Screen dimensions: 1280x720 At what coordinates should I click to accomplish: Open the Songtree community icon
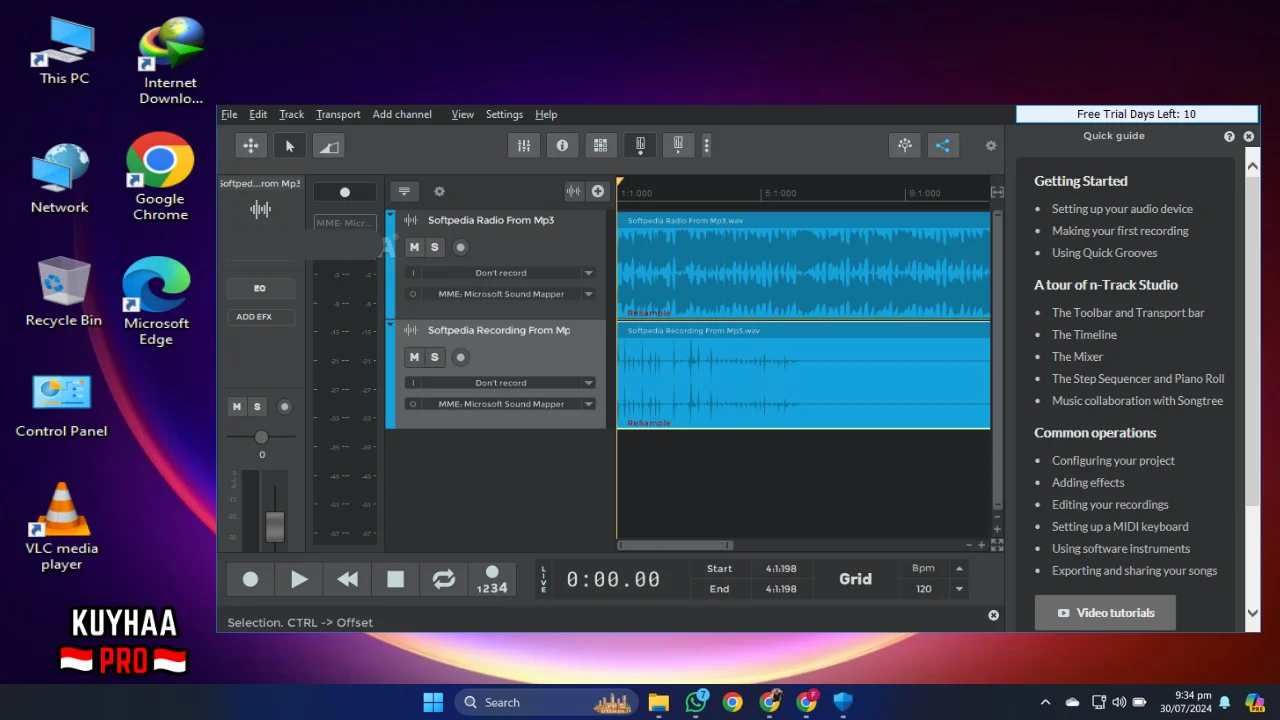tap(904, 146)
